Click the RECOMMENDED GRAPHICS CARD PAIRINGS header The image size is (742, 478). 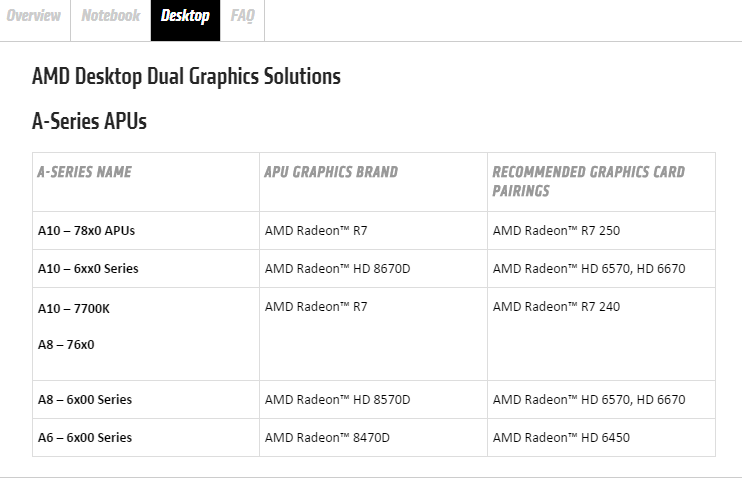coord(589,181)
